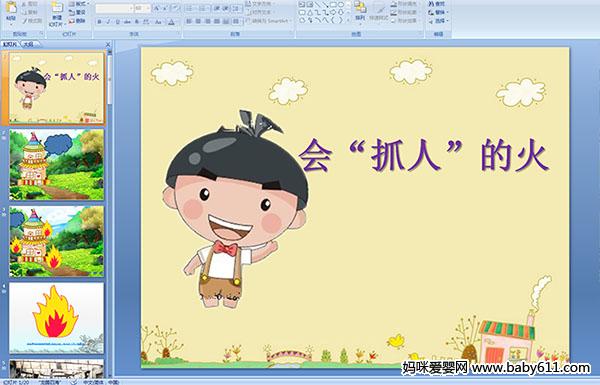Click the Convert to SmartArt button

[269, 21]
